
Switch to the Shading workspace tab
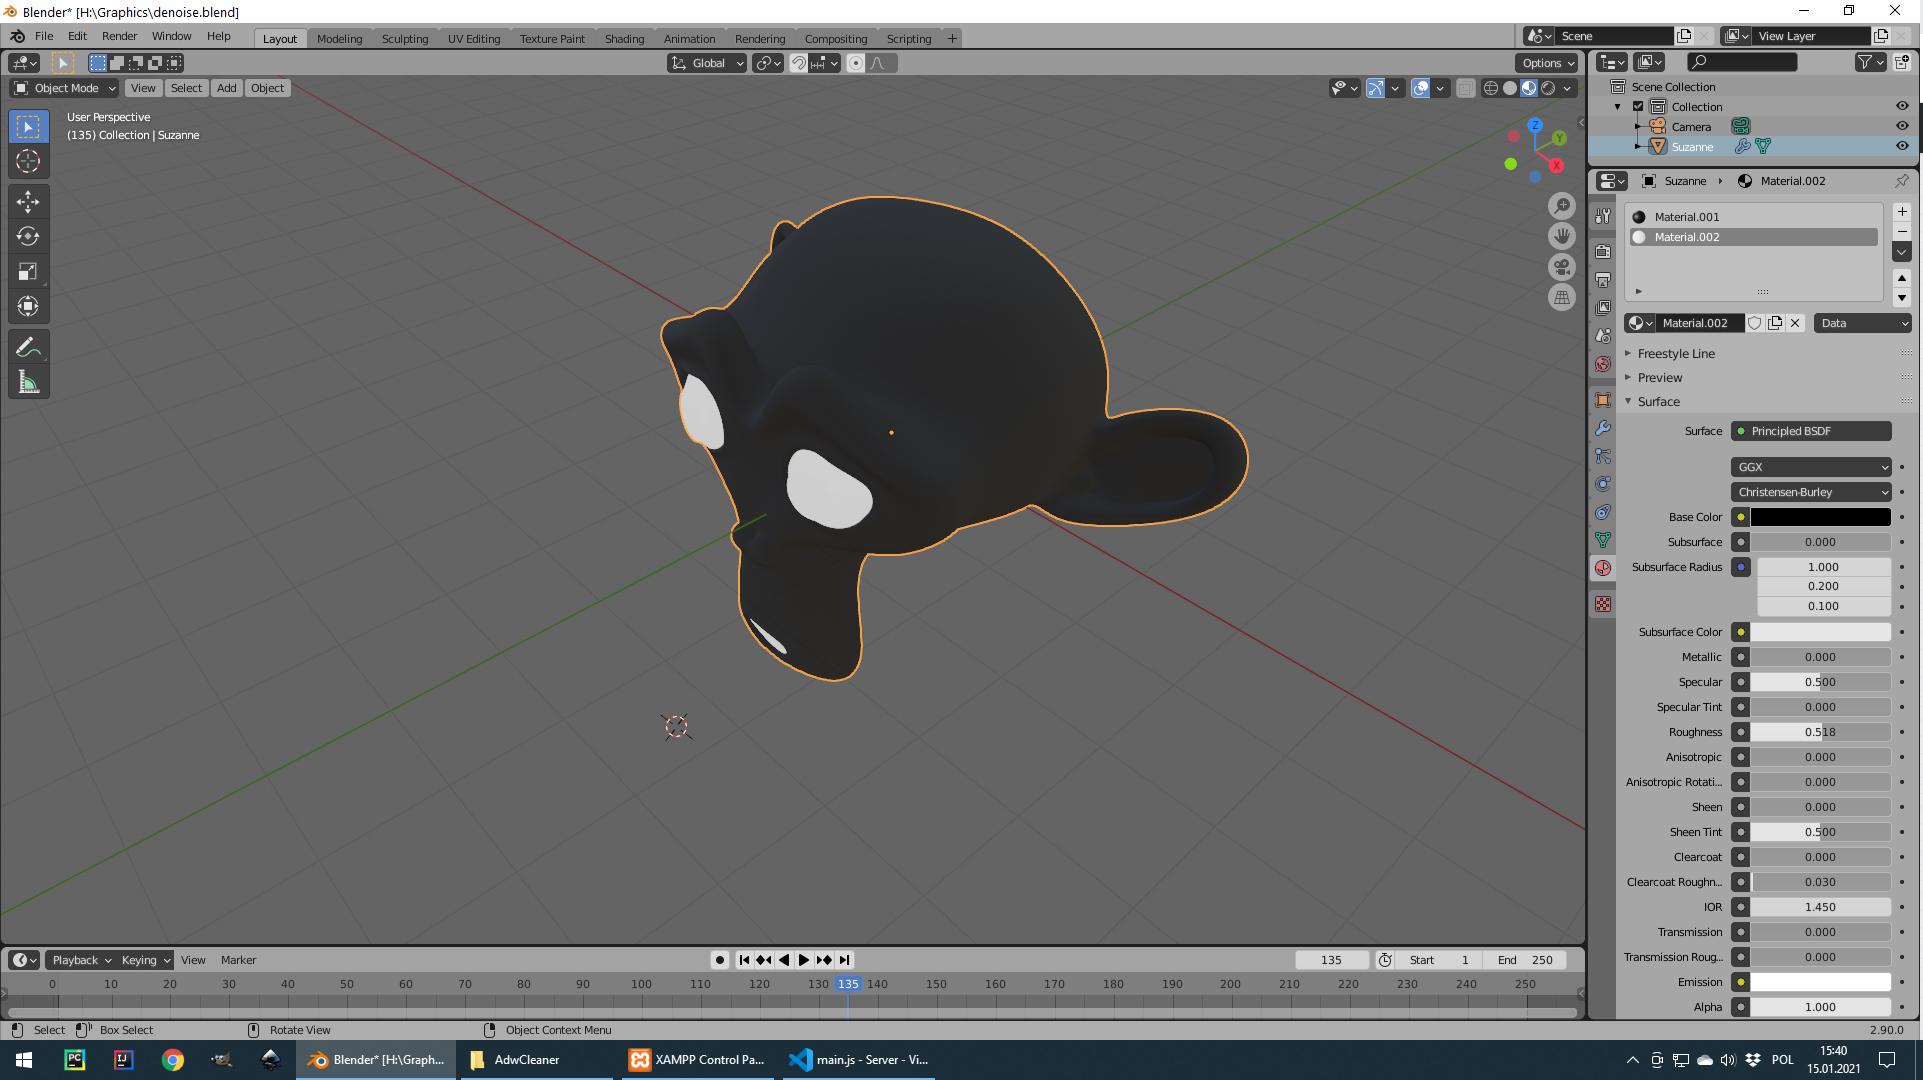click(x=624, y=39)
